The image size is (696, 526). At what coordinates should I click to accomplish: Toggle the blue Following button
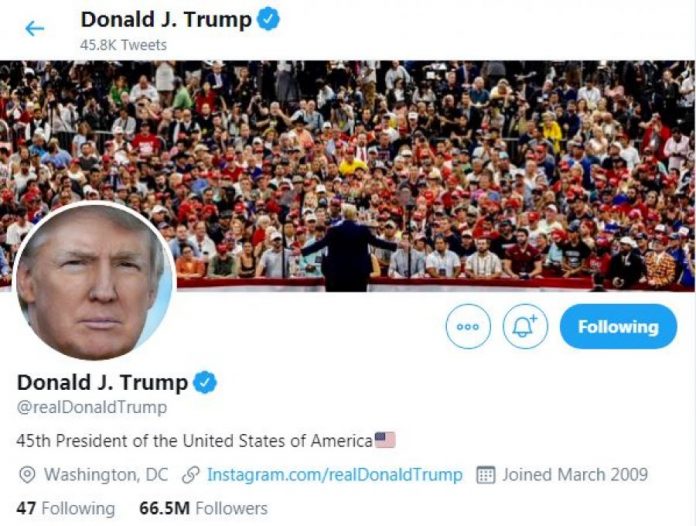pos(618,326)
